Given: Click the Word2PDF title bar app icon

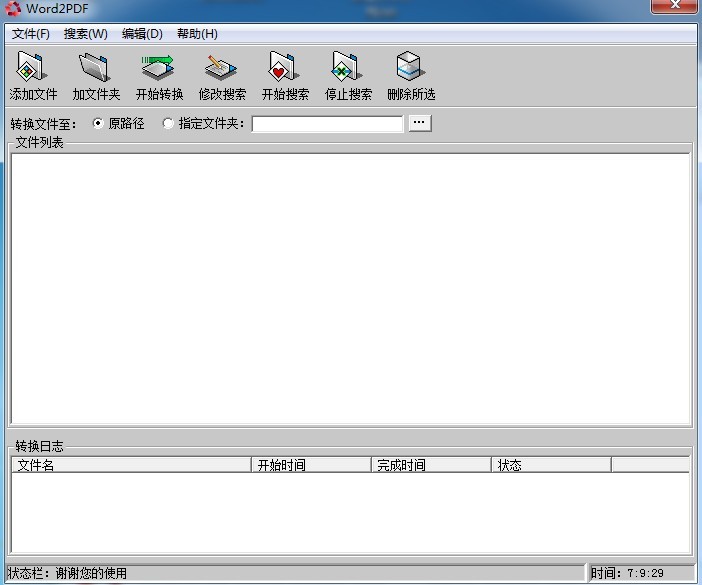Looking at the screenshot, I should point(13,10).
